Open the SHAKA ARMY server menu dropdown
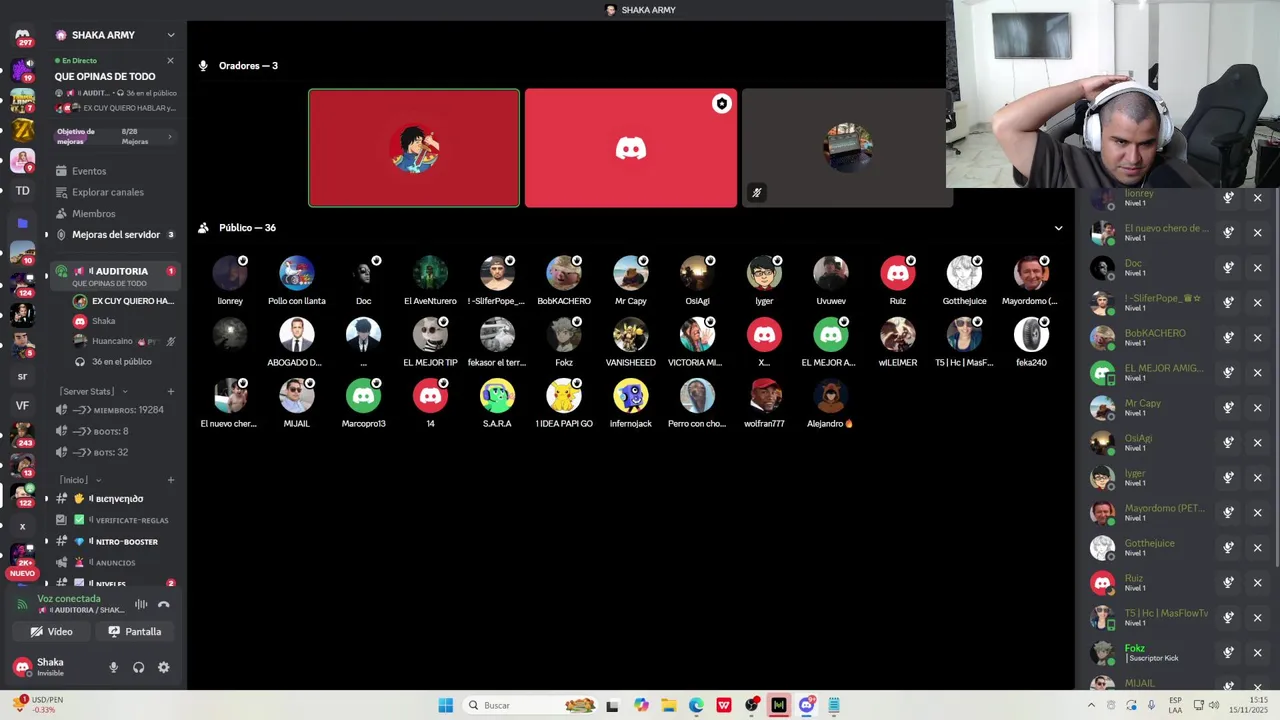This screenshot has width=1280, height=720. 171,35
